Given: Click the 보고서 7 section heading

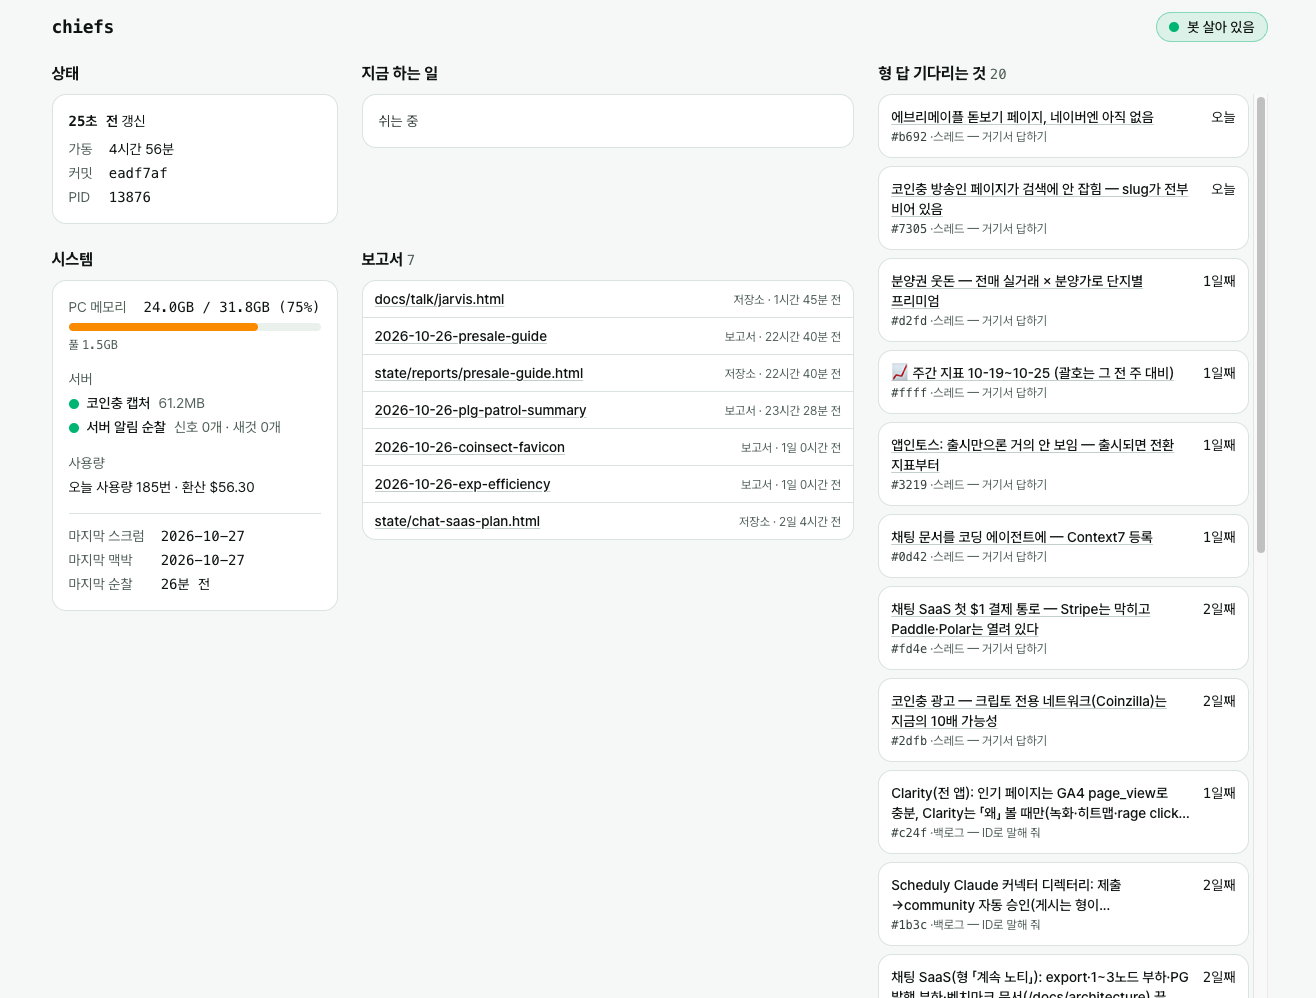Looking at the screenshot, I should point(388,259).
